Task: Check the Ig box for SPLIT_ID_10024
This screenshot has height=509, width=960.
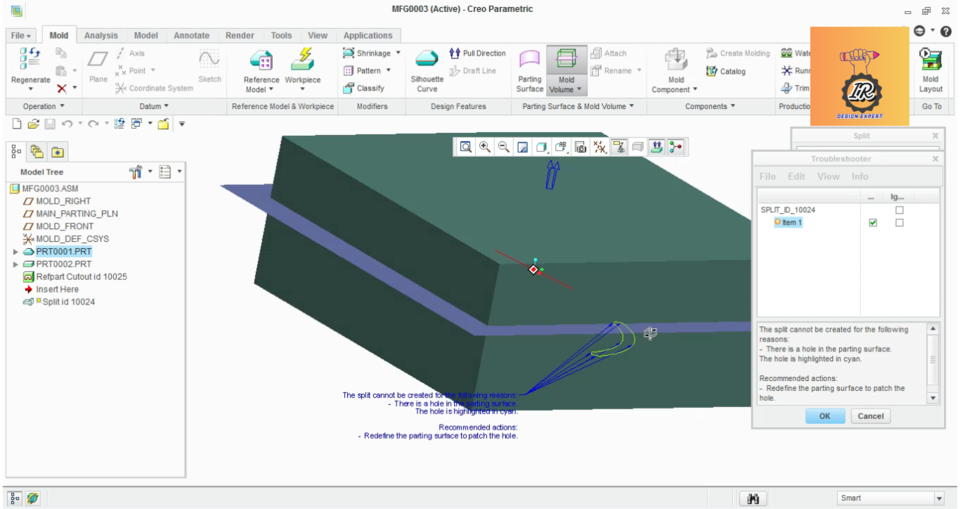Action: coord(899,210)
